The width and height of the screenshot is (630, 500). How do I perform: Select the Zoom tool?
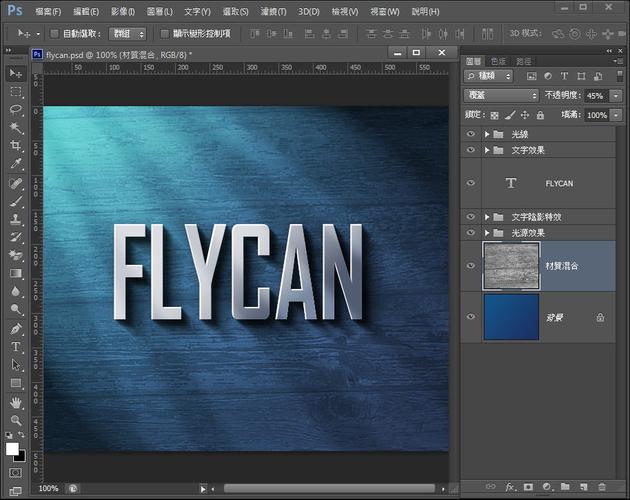click(x=16, y=420)
